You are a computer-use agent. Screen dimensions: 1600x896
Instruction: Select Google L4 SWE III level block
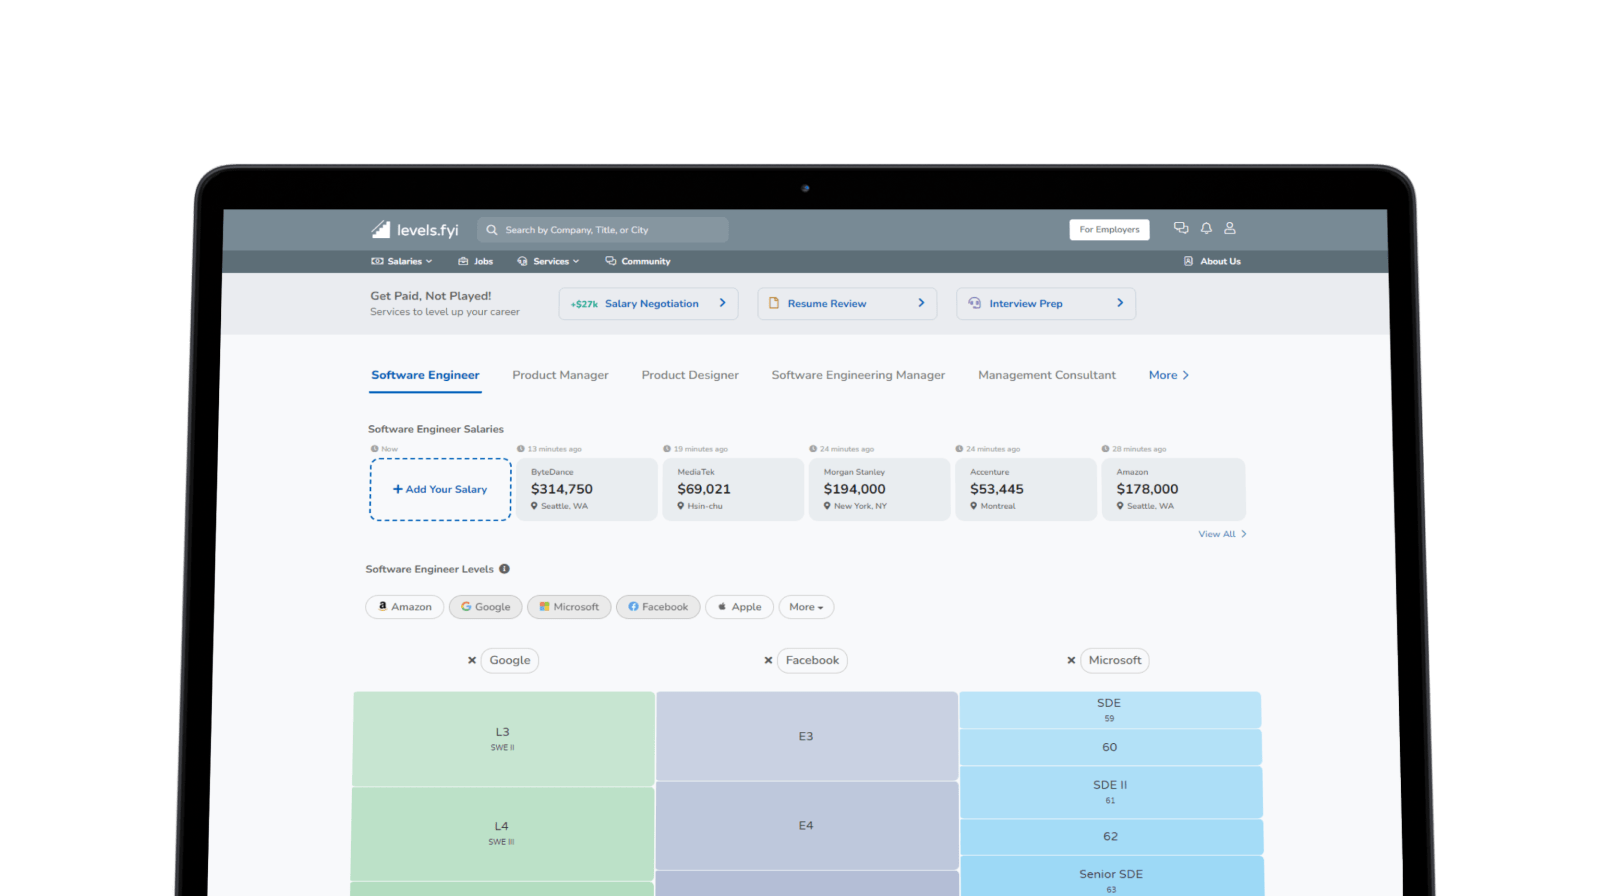[502, 833]
